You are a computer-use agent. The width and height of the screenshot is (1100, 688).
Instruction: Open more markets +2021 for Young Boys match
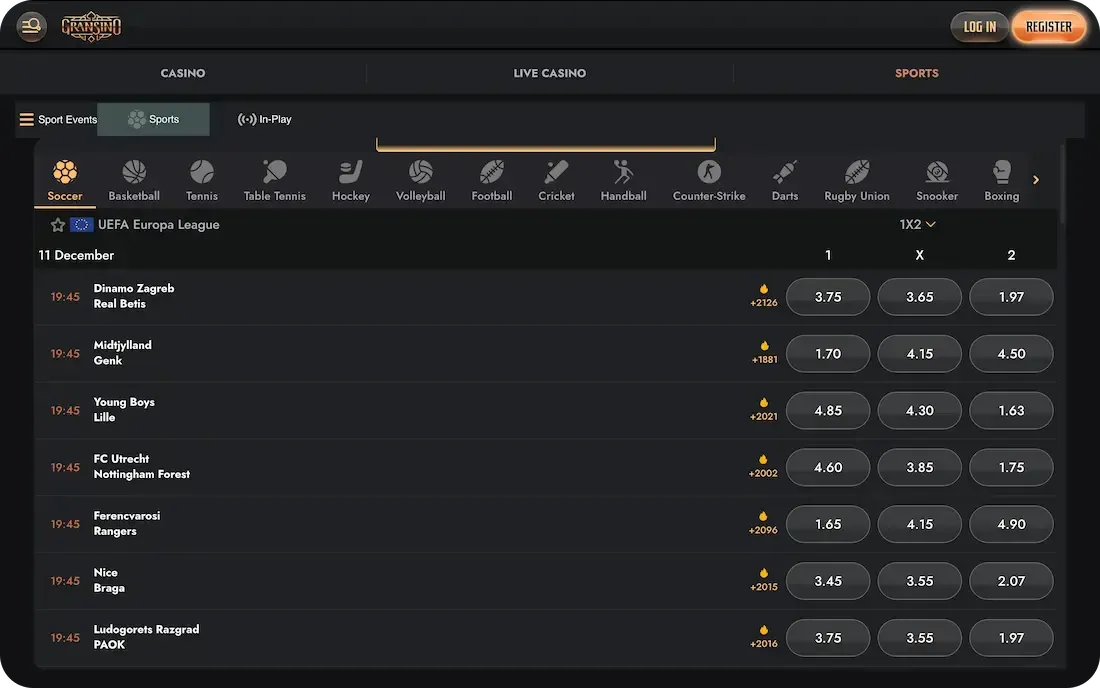pyautogui.click(x=763, y=410)
